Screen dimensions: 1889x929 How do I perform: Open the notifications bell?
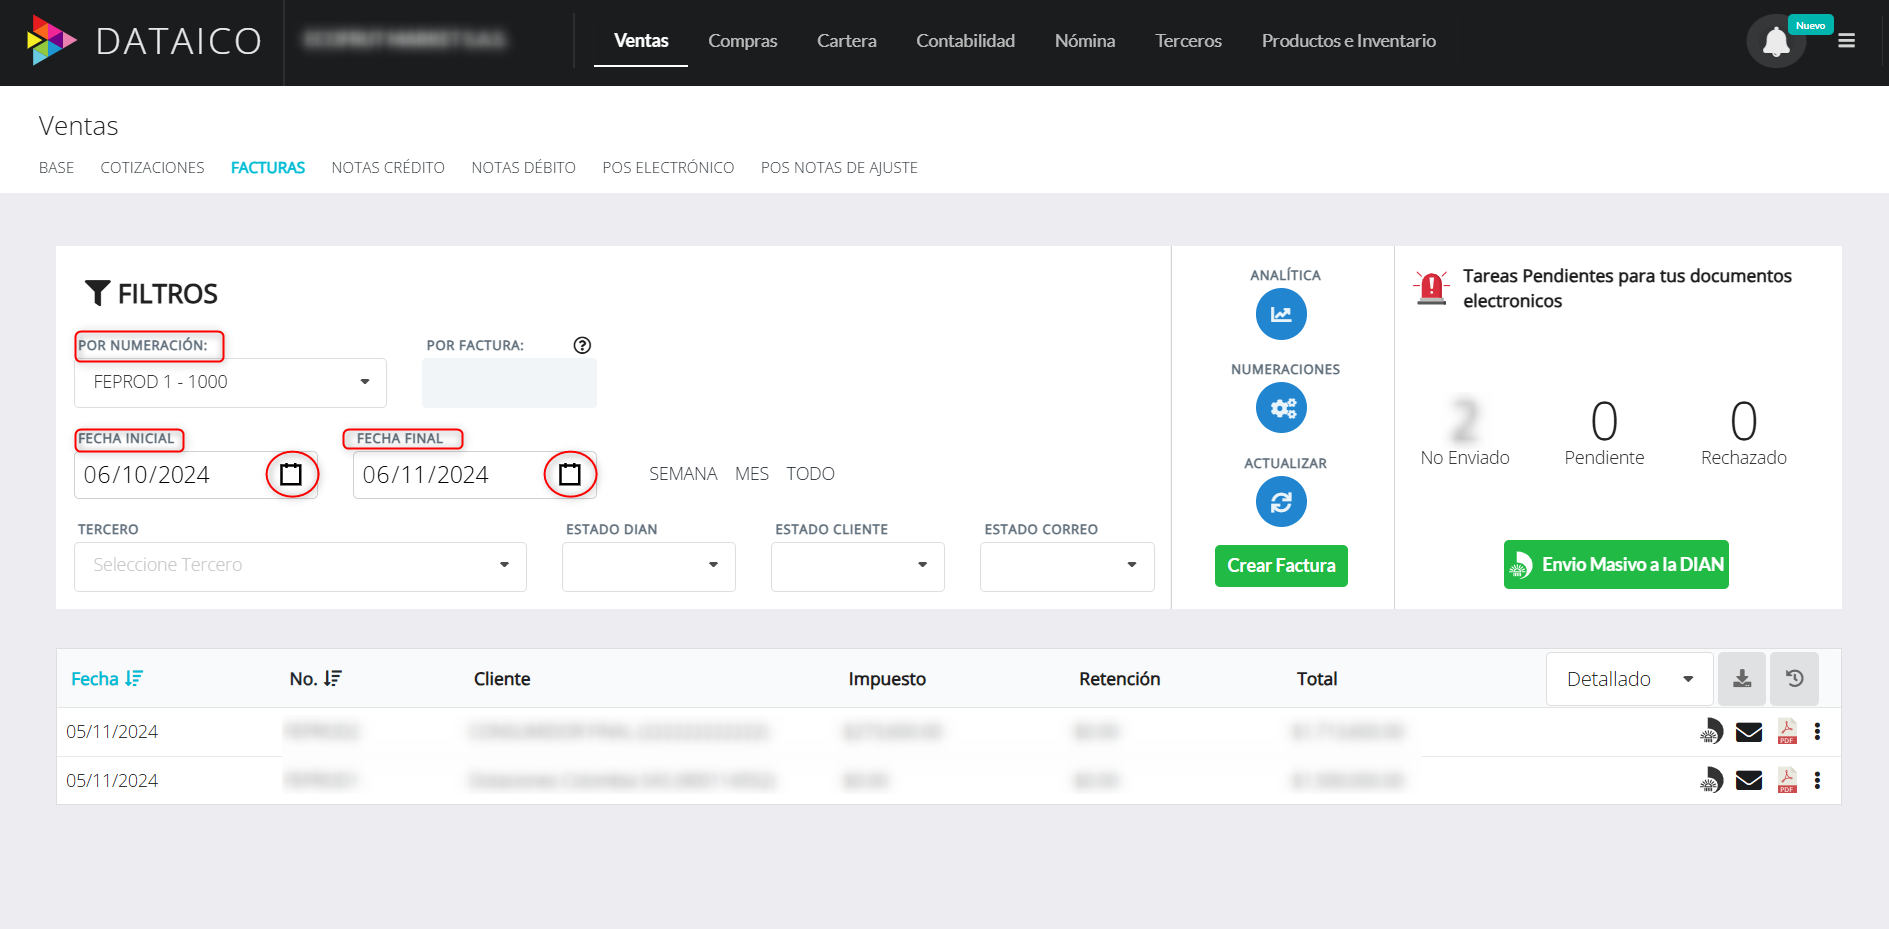coord(1776,42)
